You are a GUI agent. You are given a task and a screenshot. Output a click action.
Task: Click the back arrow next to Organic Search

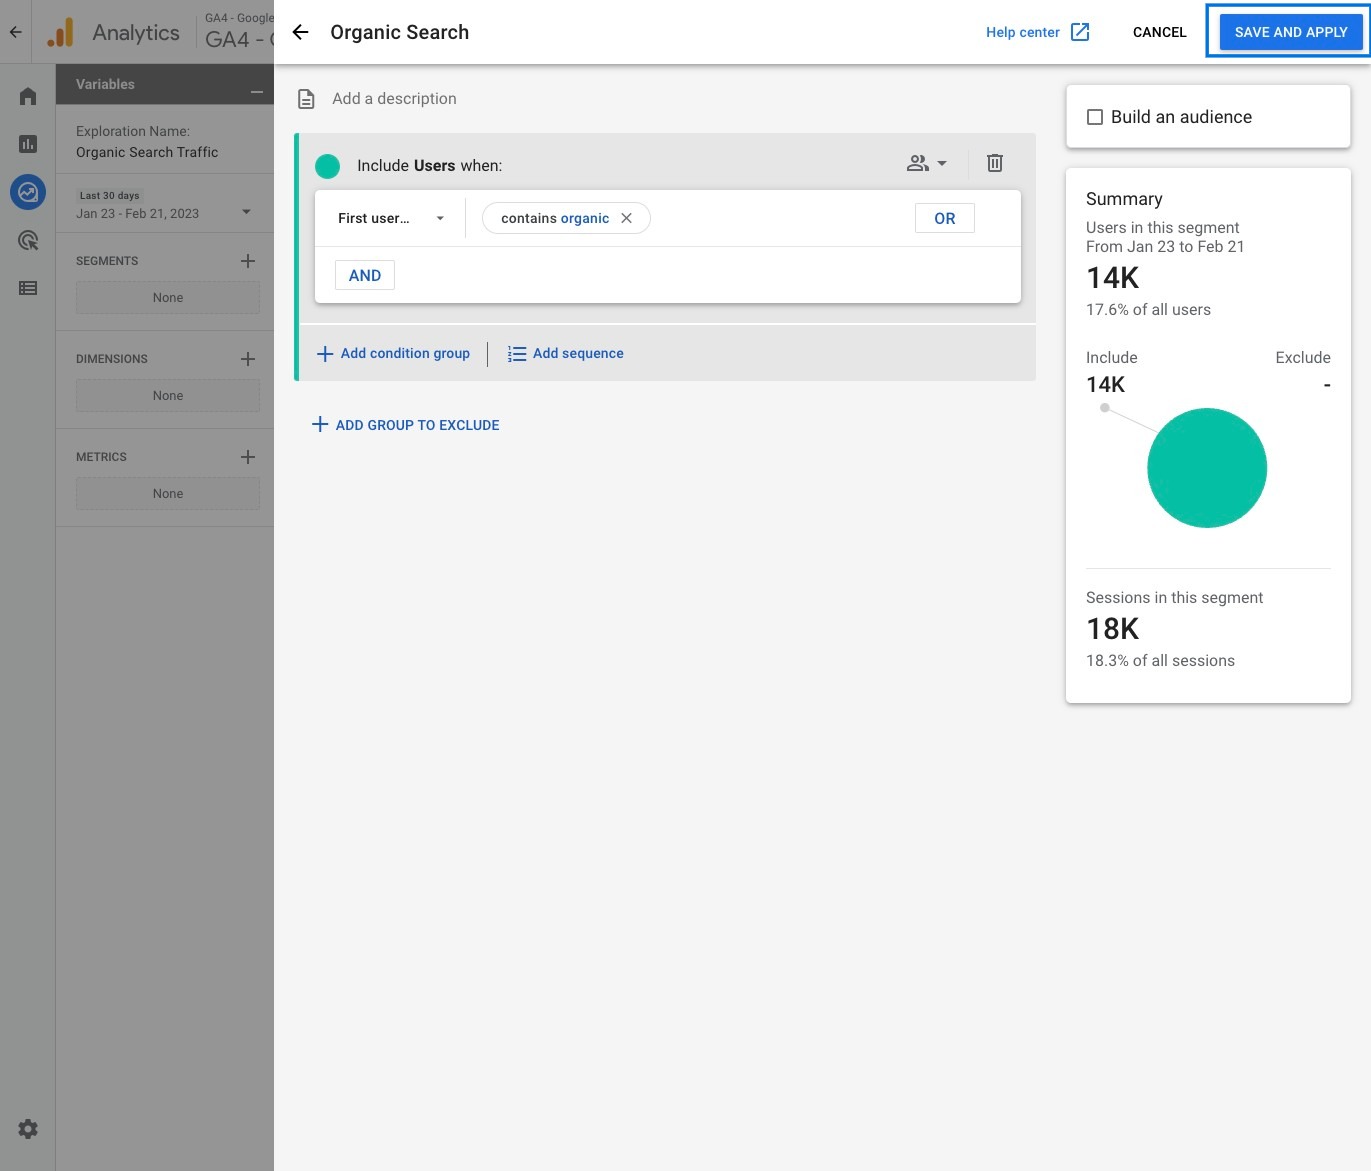tap(300, 32)
